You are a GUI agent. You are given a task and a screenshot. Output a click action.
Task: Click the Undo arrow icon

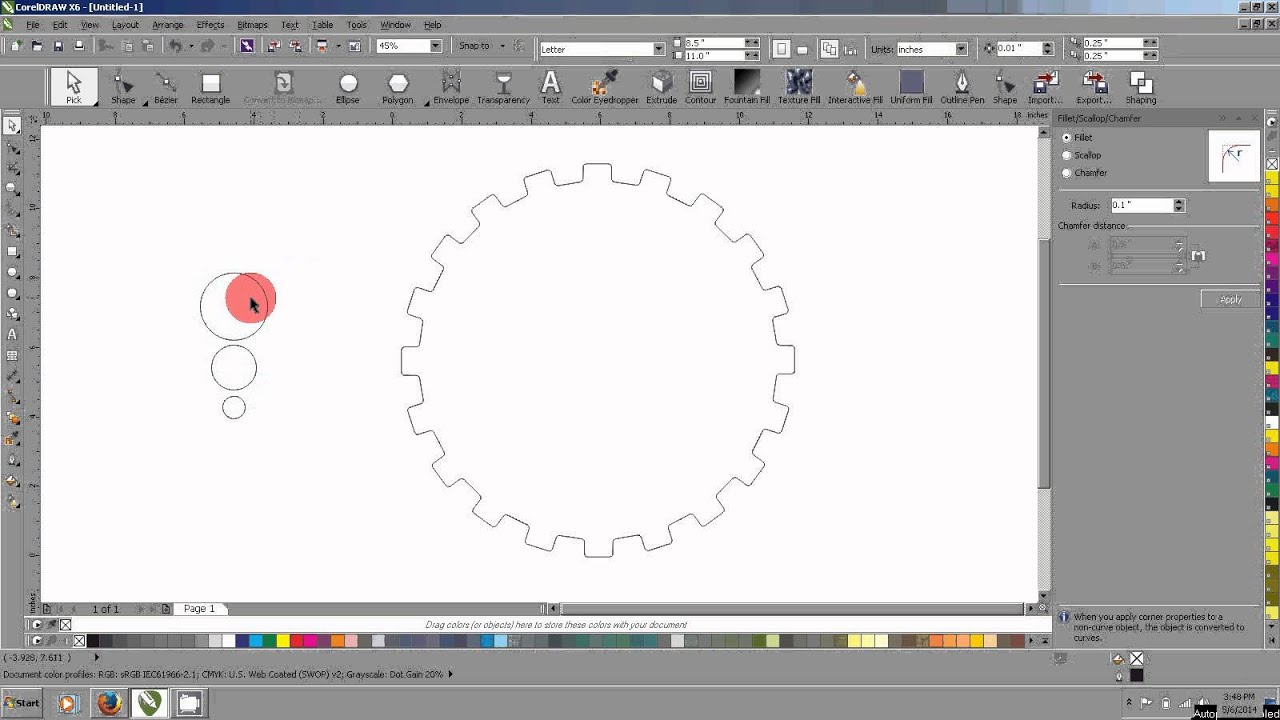[175, 46]
